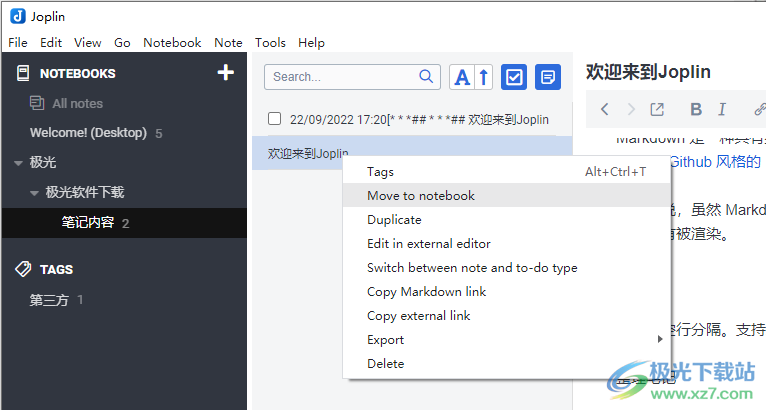Viewport: 766px width, 410px height.
Task: Choose Duplicate from context menu
Action: (507, 219)
